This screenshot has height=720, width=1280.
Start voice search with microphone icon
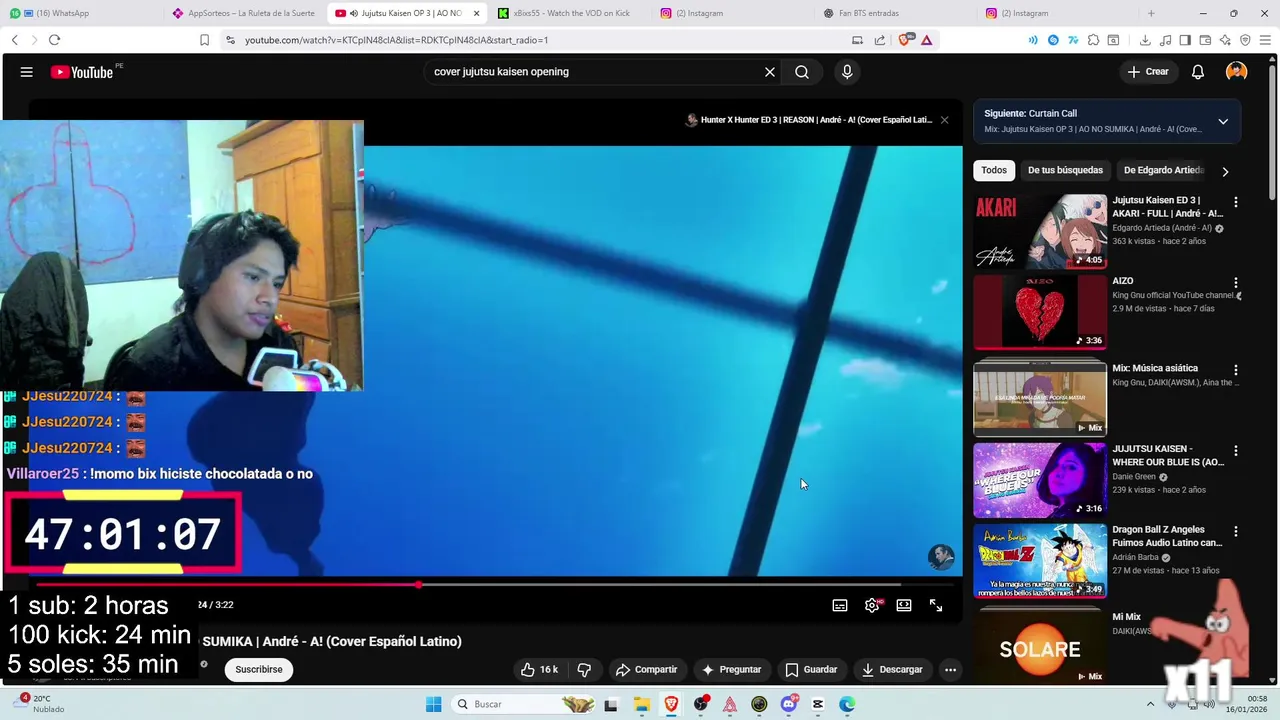(847, 72)
